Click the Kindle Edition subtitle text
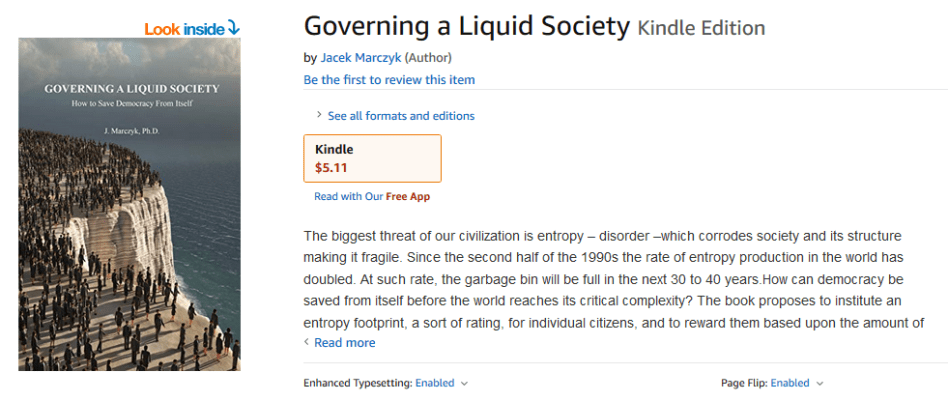The width and height of the screenshot is (948, 401). 701,28
